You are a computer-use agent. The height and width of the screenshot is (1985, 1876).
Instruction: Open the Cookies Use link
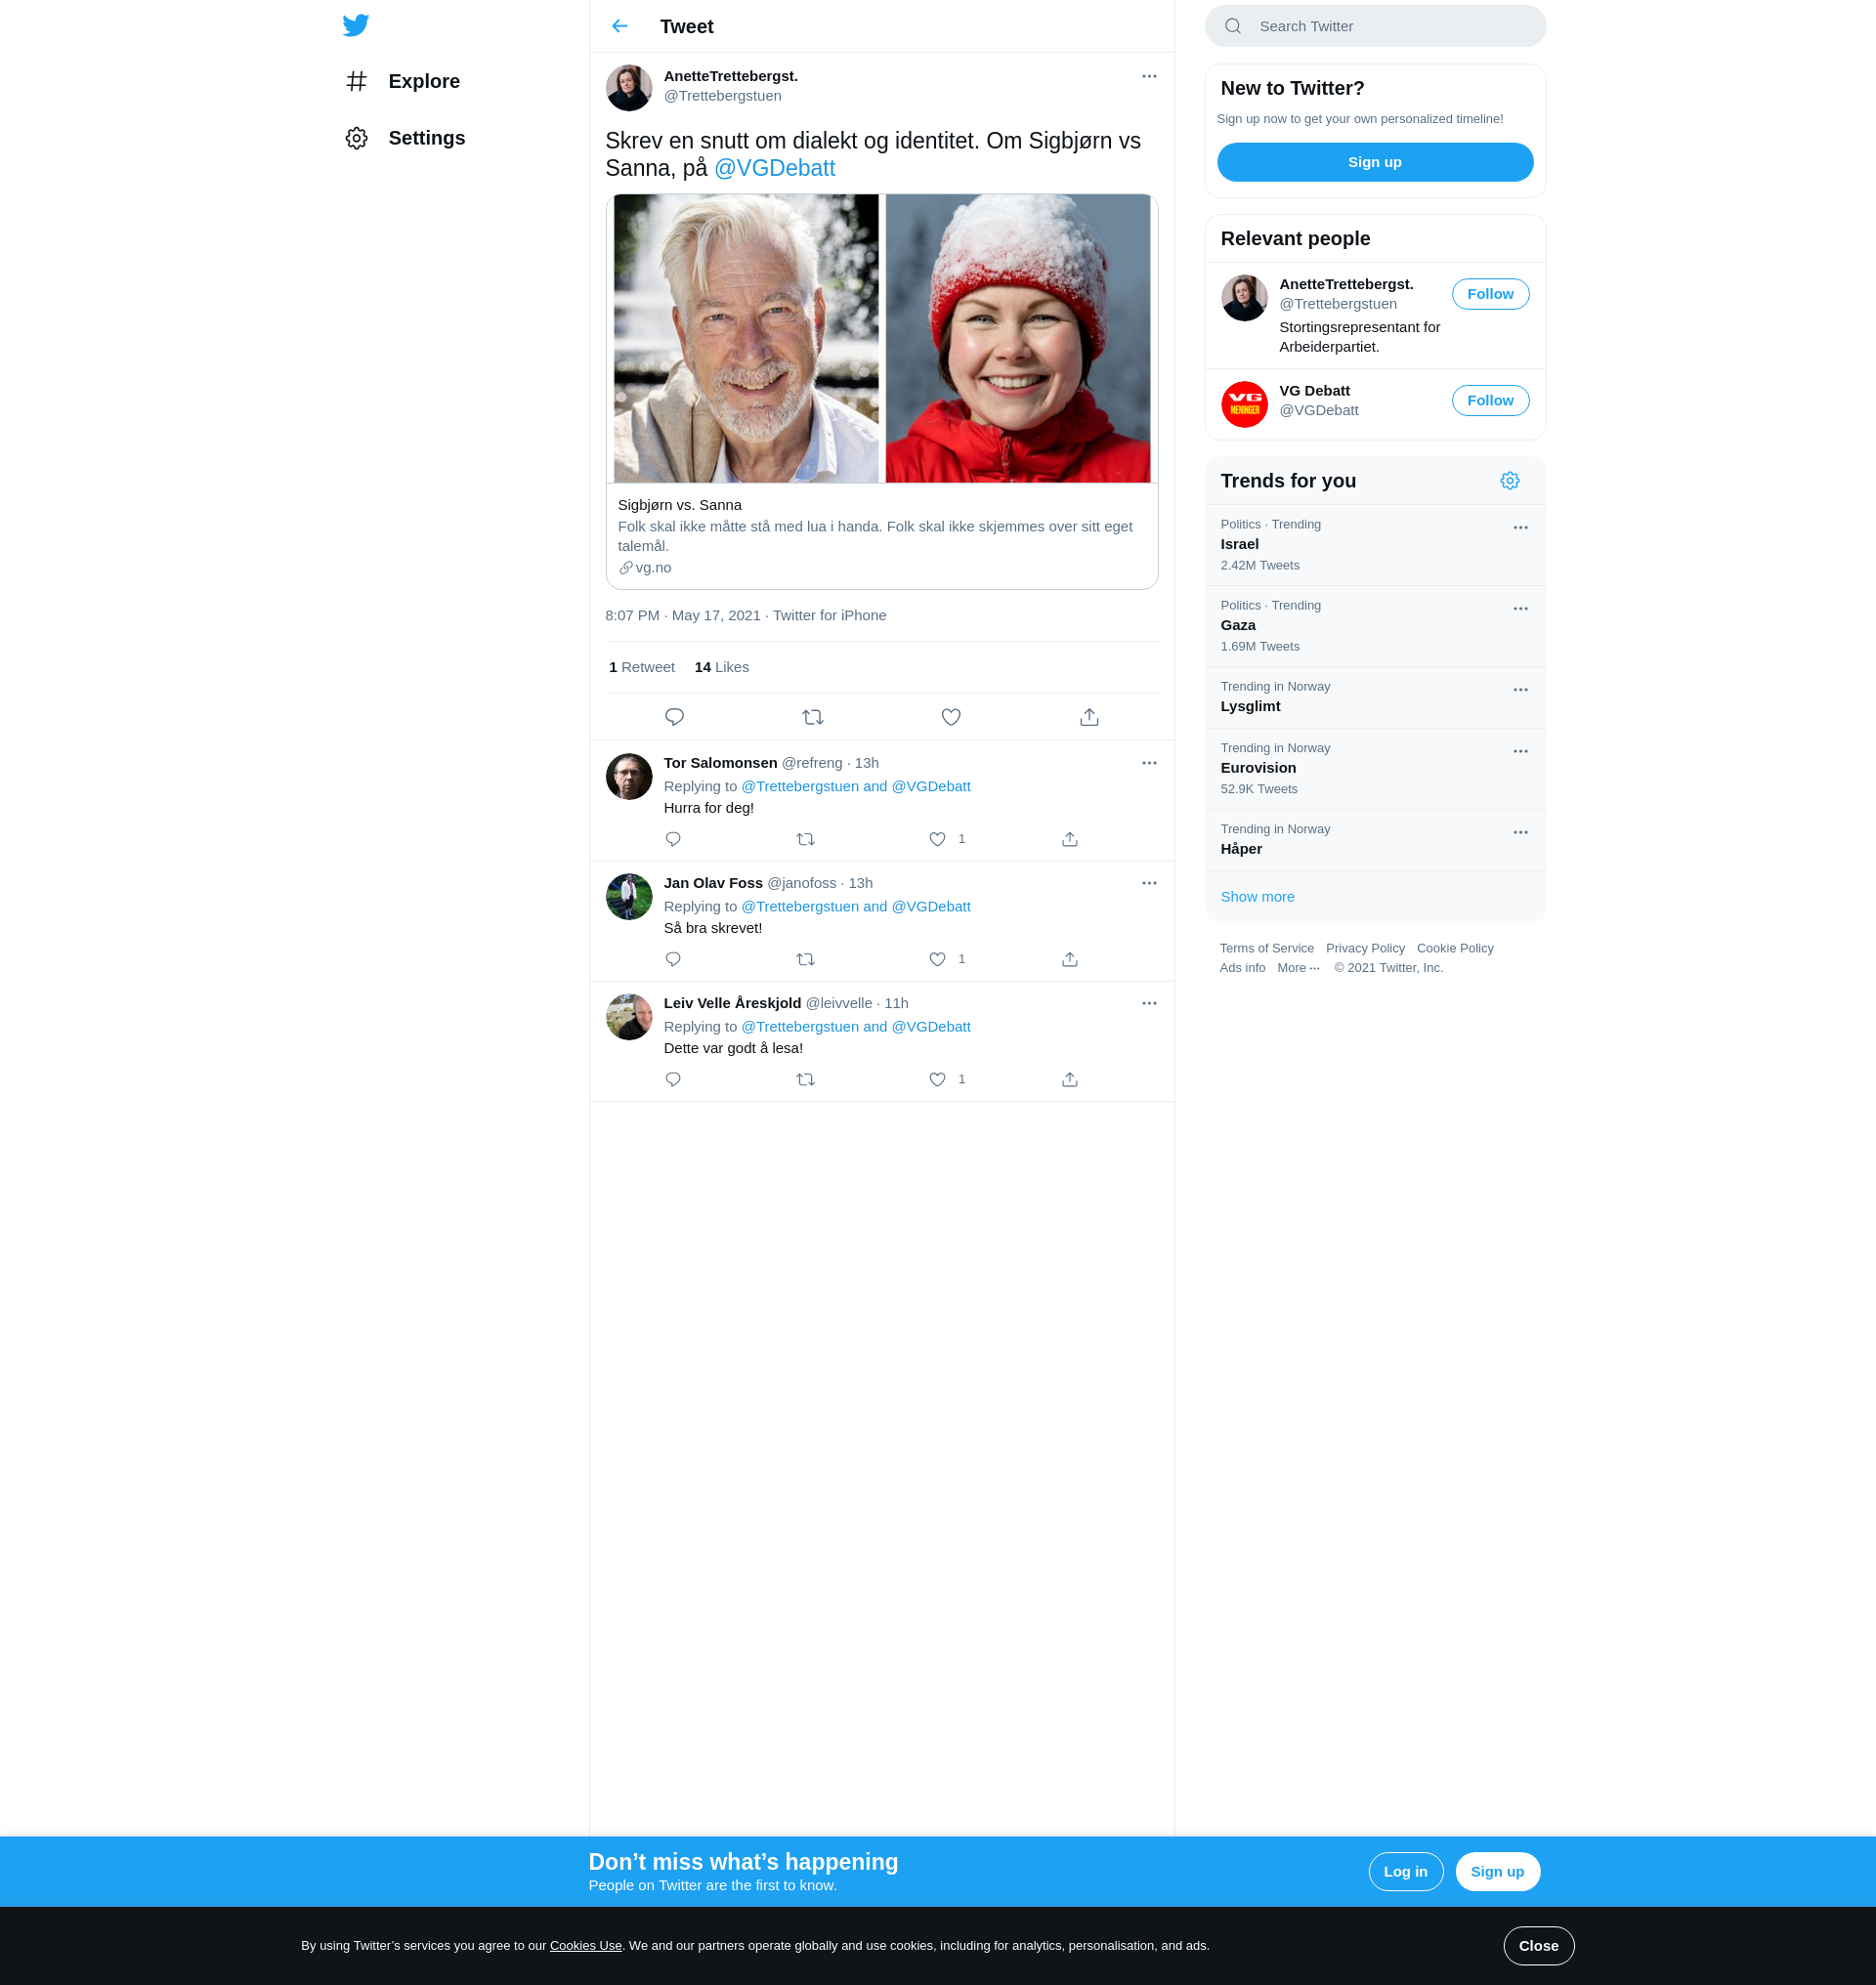[x=585, y=1946]
